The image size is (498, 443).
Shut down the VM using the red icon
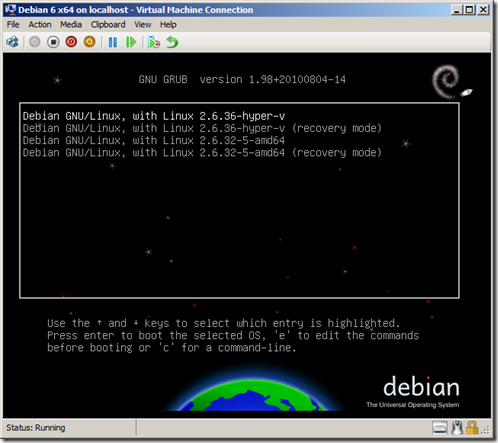[x=71, y=42]
